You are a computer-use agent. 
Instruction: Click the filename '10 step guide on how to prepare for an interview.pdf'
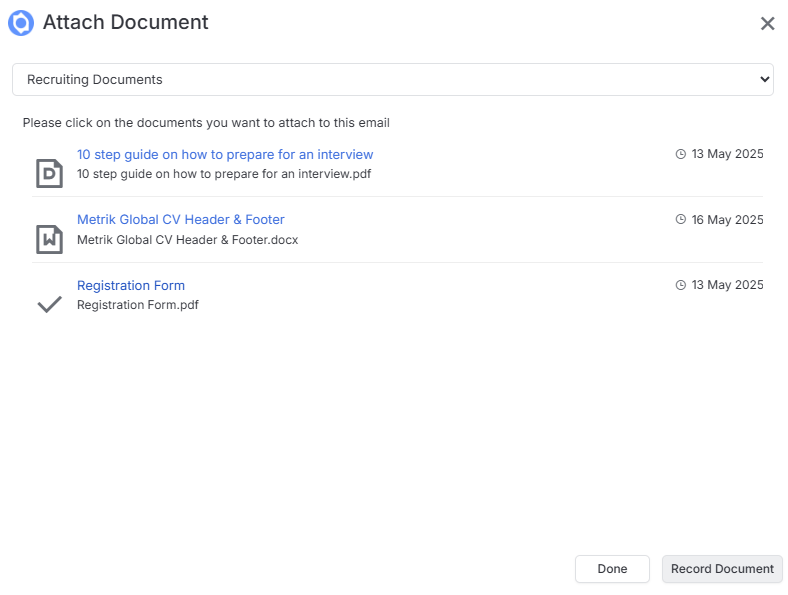pyautogui.click(x=224, y=174)
